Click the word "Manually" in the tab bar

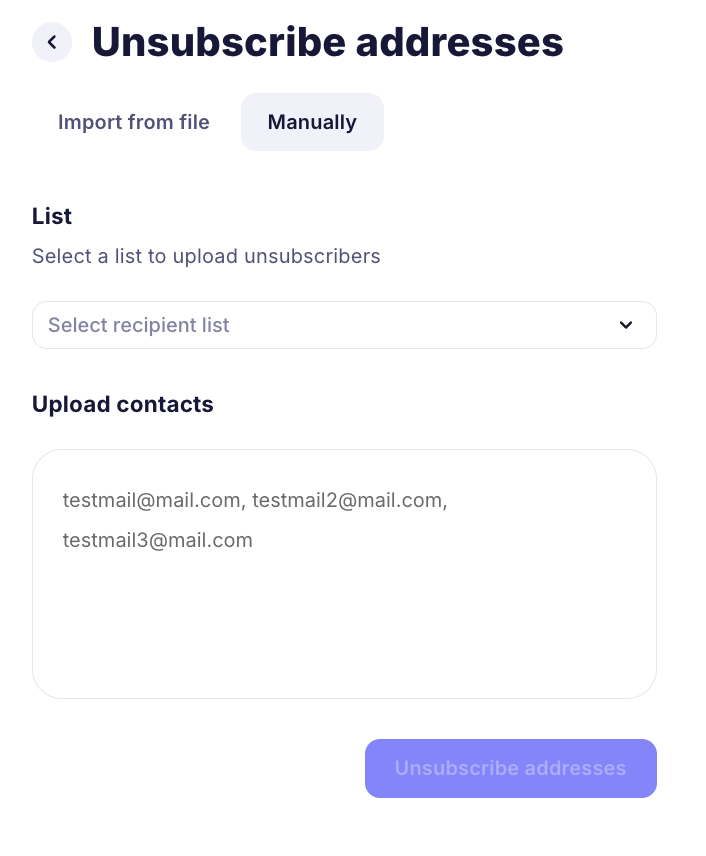click(x=312, y=122)
